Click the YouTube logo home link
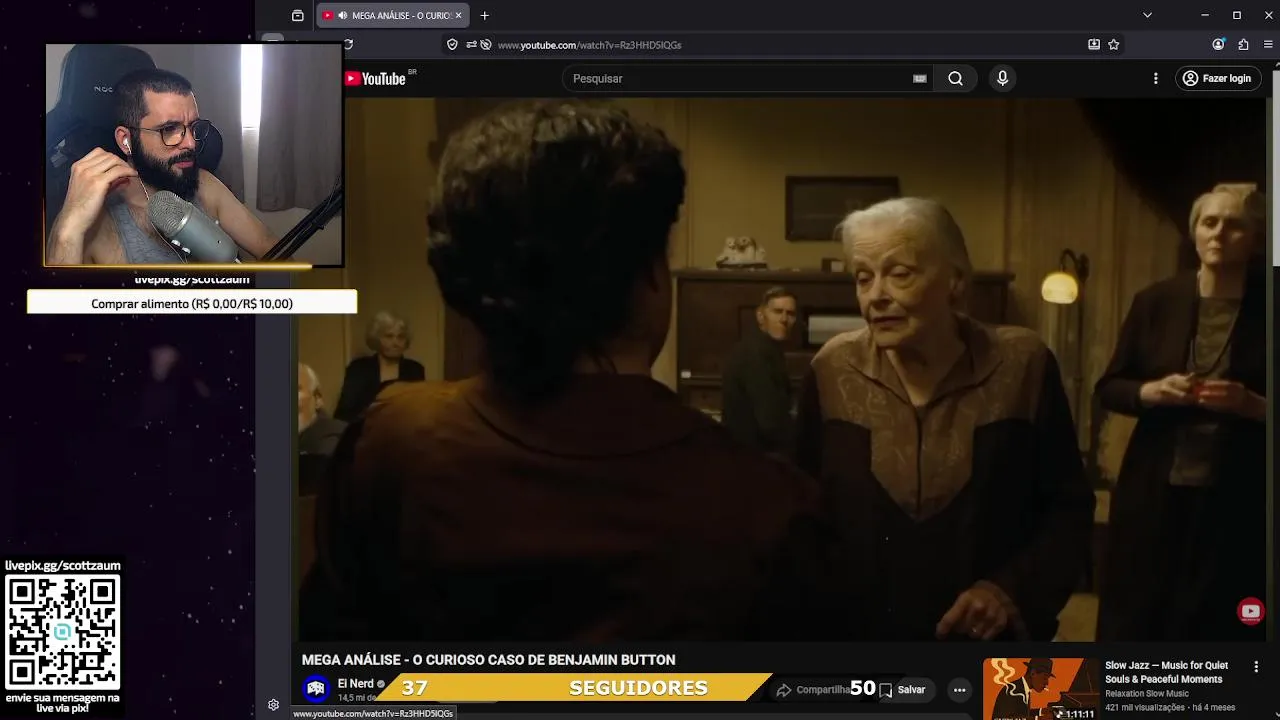Viewport: 1280px width, 720px height. point(375,79)
